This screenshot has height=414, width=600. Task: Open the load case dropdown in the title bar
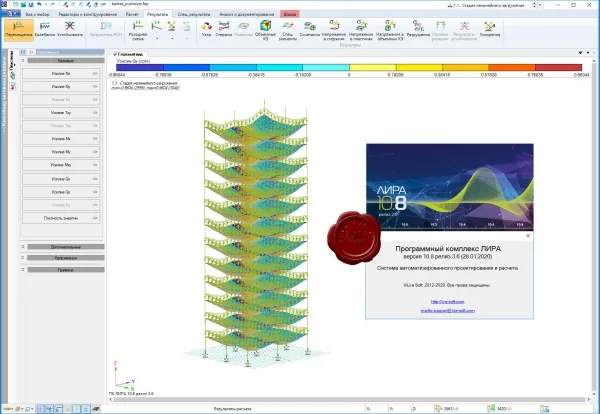pos(540,5)
